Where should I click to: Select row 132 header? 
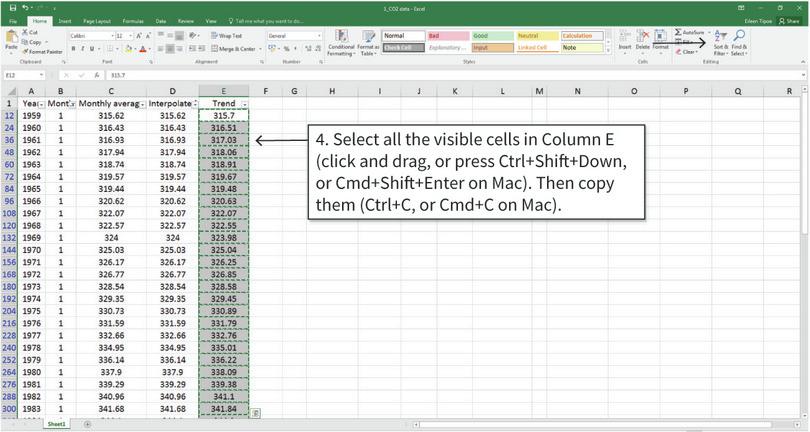[9, 238]
